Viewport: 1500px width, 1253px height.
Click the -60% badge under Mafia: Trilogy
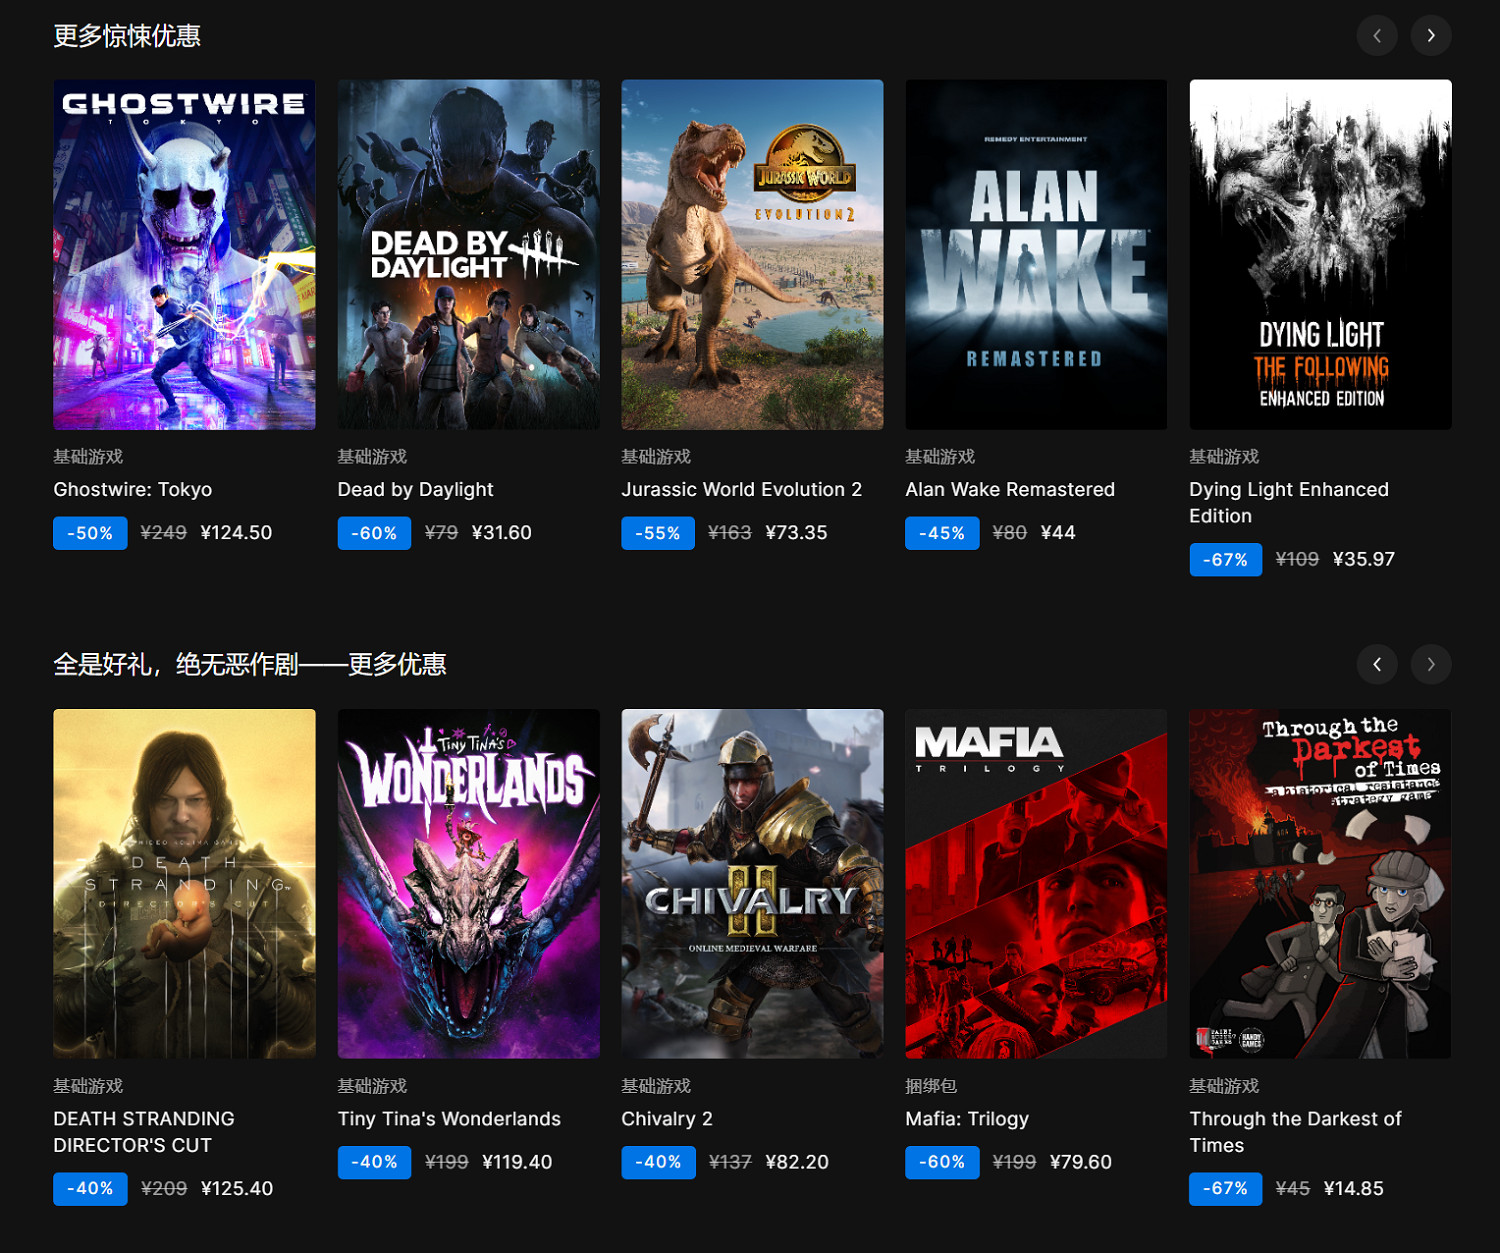coord(942,1162)
